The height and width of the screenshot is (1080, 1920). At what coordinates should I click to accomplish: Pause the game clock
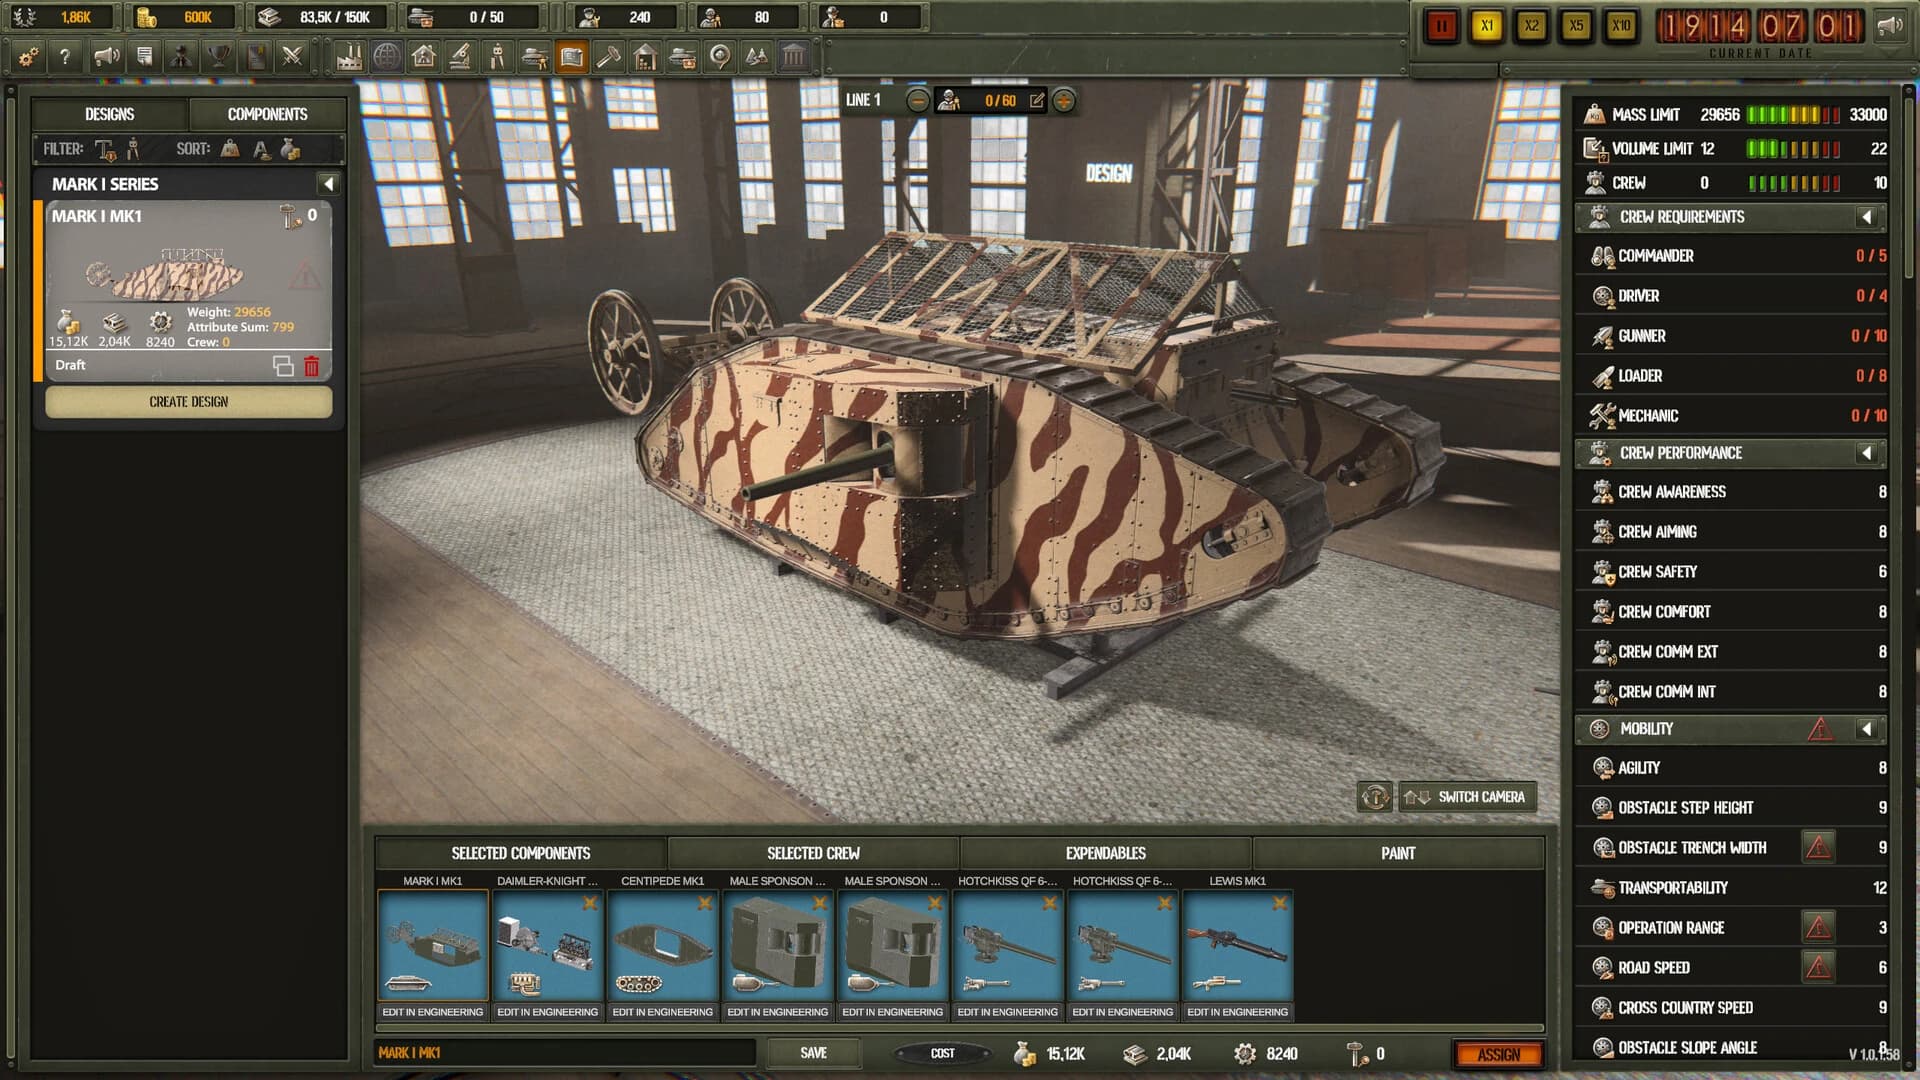pyautogui.click(x=1442, y=27)
